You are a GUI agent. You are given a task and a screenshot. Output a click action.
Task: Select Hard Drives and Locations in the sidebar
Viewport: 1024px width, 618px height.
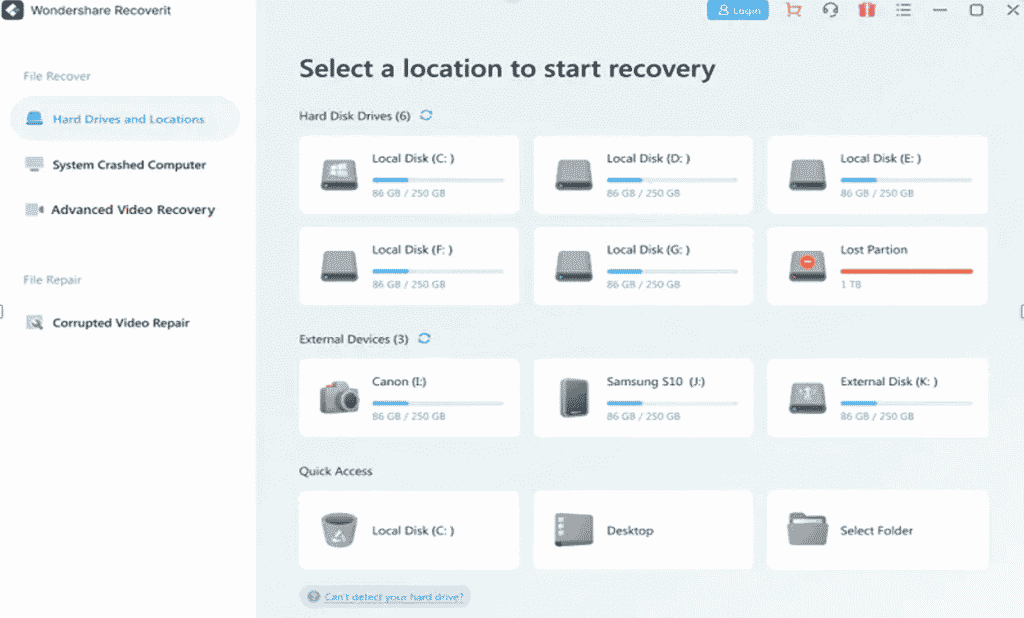125,119
